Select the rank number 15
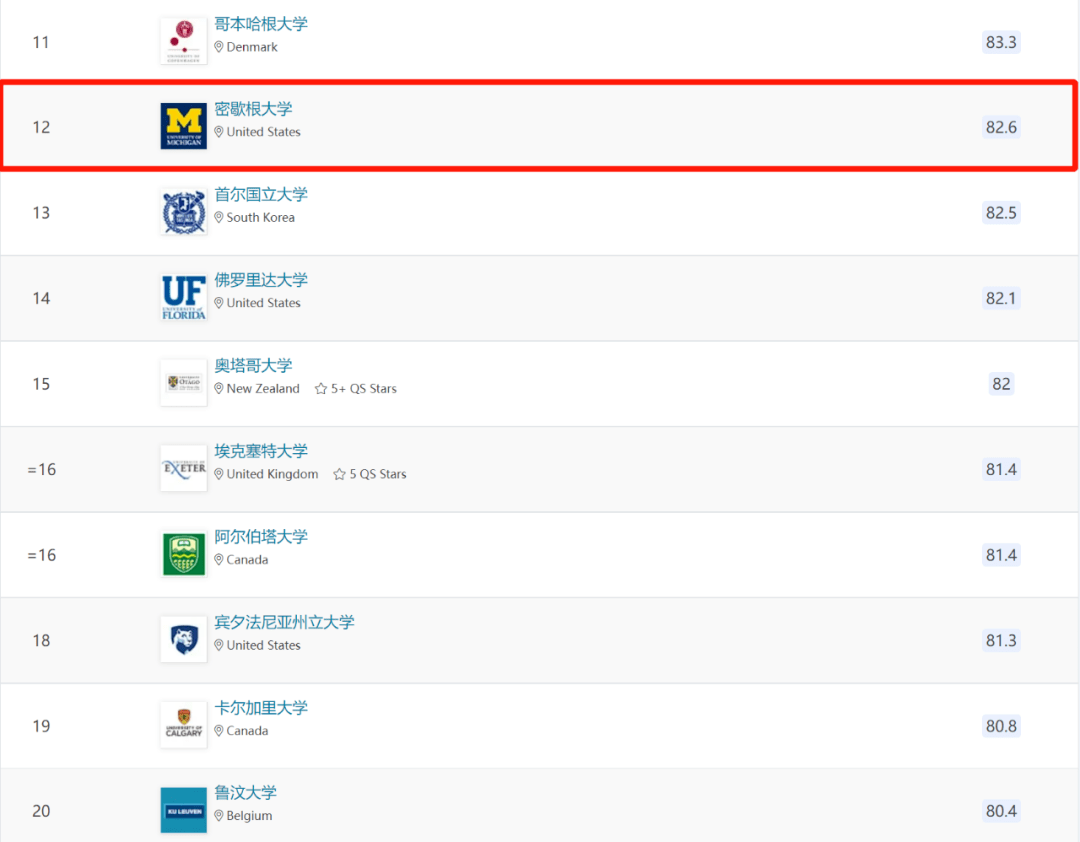The image size is (1080, 842). [41, 384]
